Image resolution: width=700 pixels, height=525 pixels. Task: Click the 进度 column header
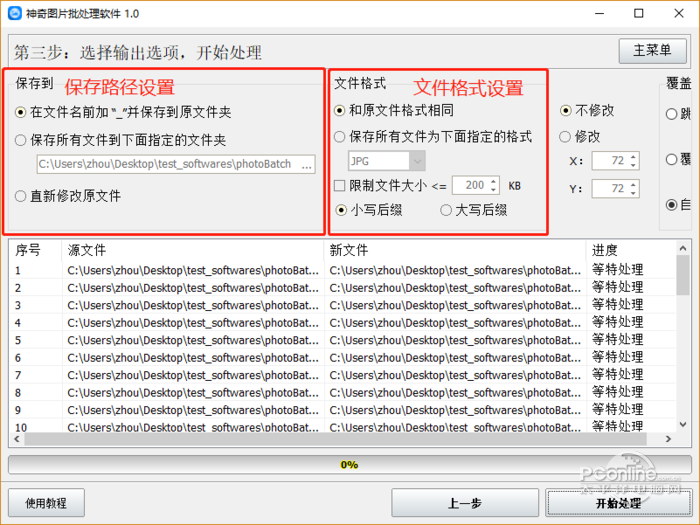pos(631,250)
